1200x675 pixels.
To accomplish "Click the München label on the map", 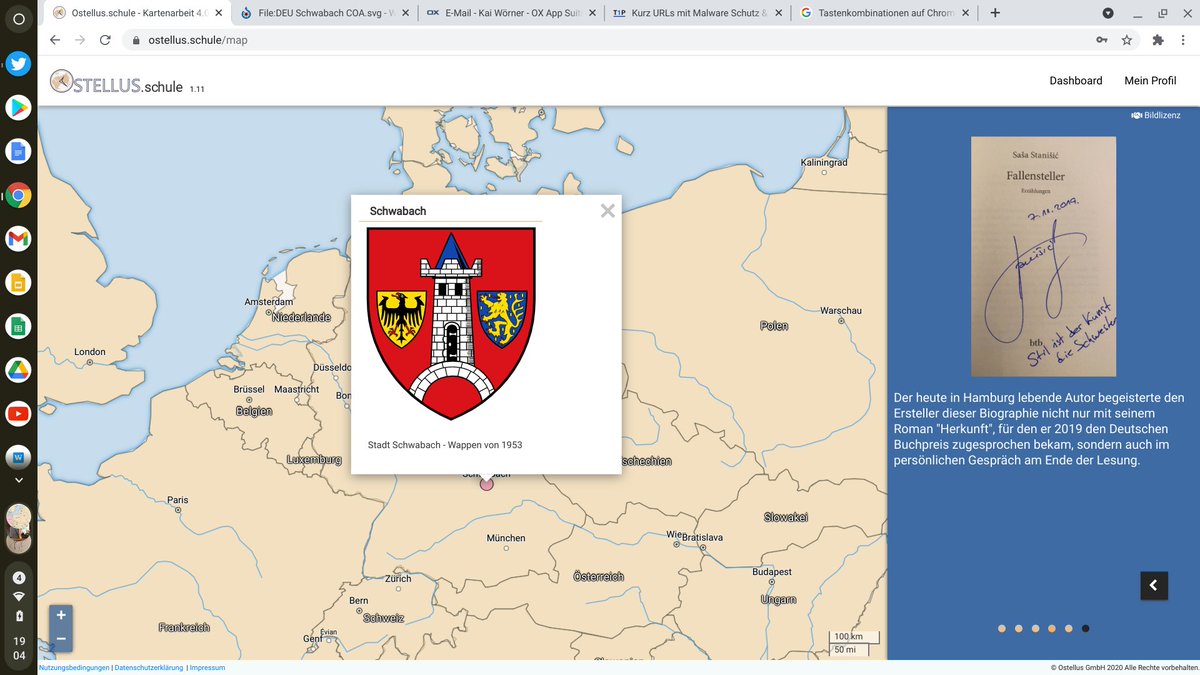I will point(506,538).
